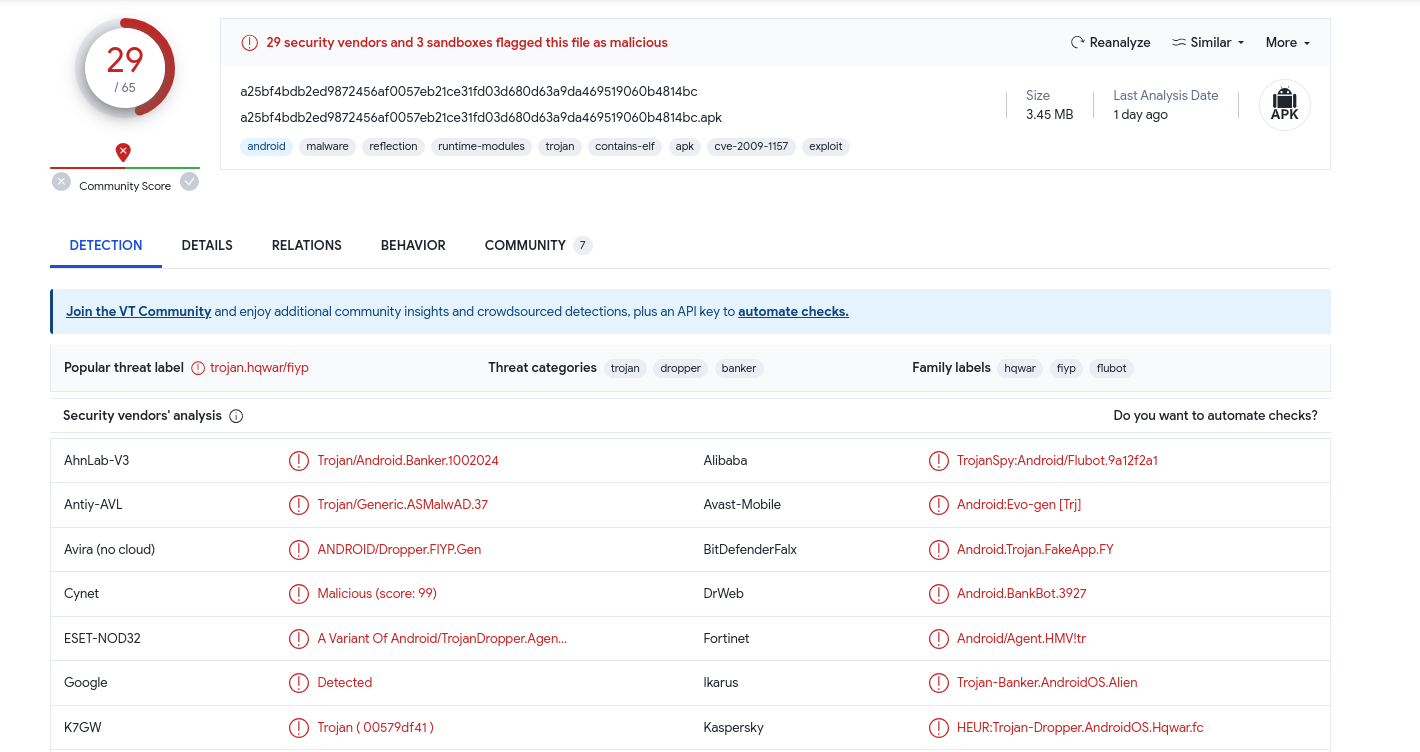Image resolution: width=1420 pixels, height=752 pixels.
Task: Click the .apk file name text
Action: [x=481, y=117]
